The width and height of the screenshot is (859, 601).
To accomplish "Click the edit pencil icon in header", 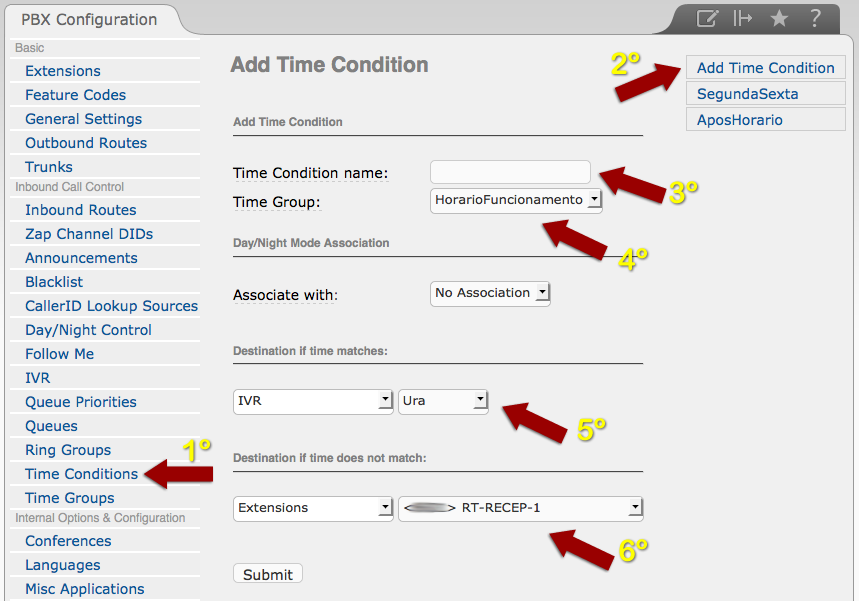I will coord(707,18).
